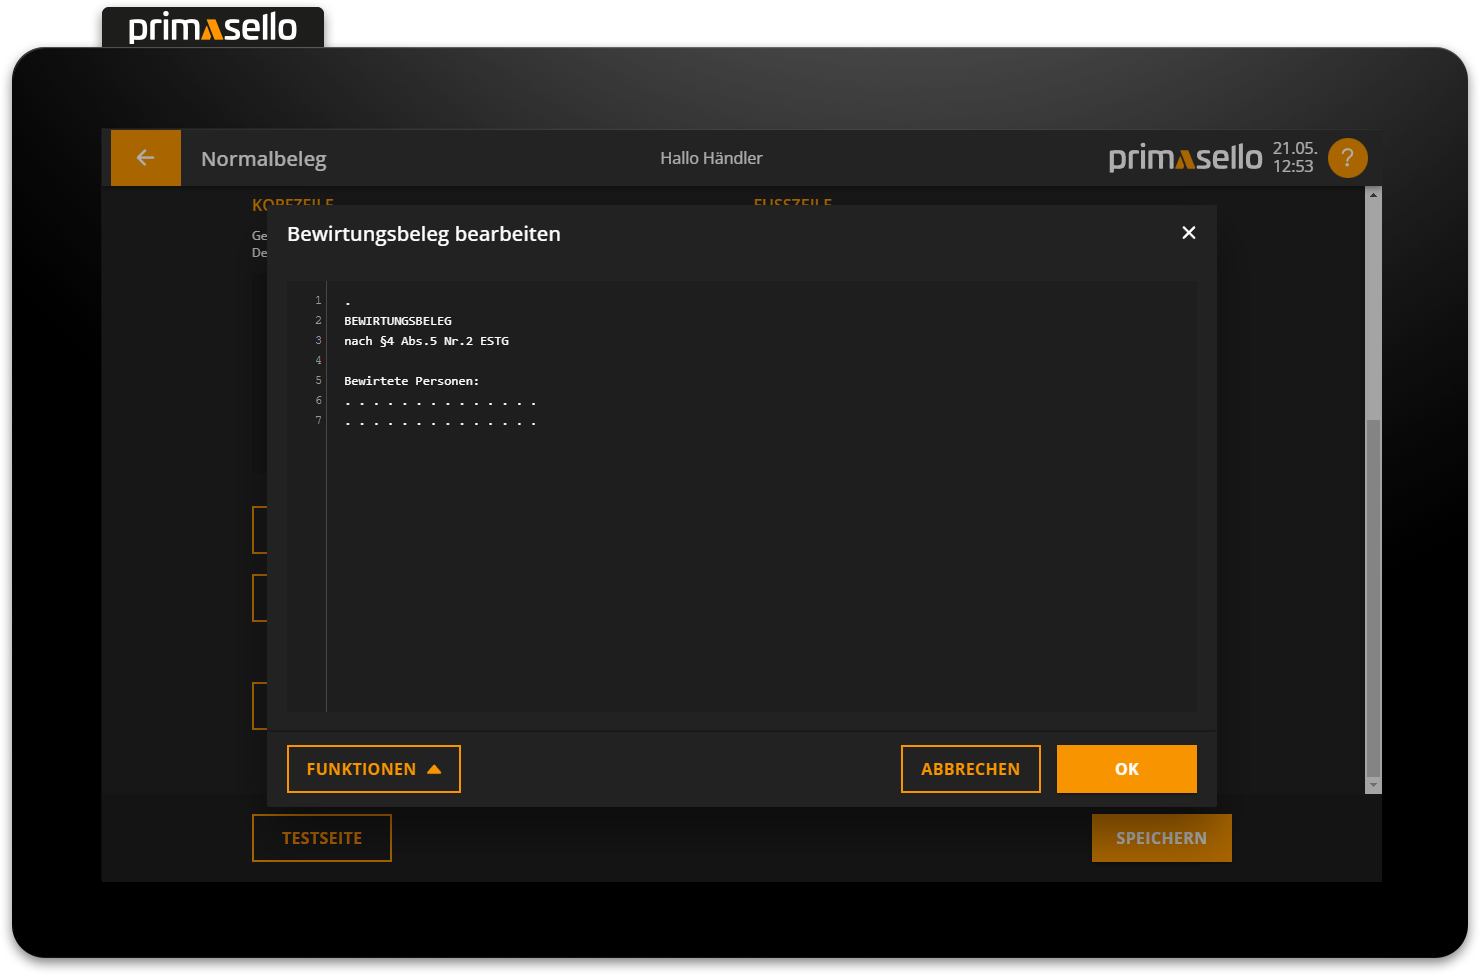Click the TESTSEITE button
Viewport: 1480px width, 975px height.
(x=321, y=838)
